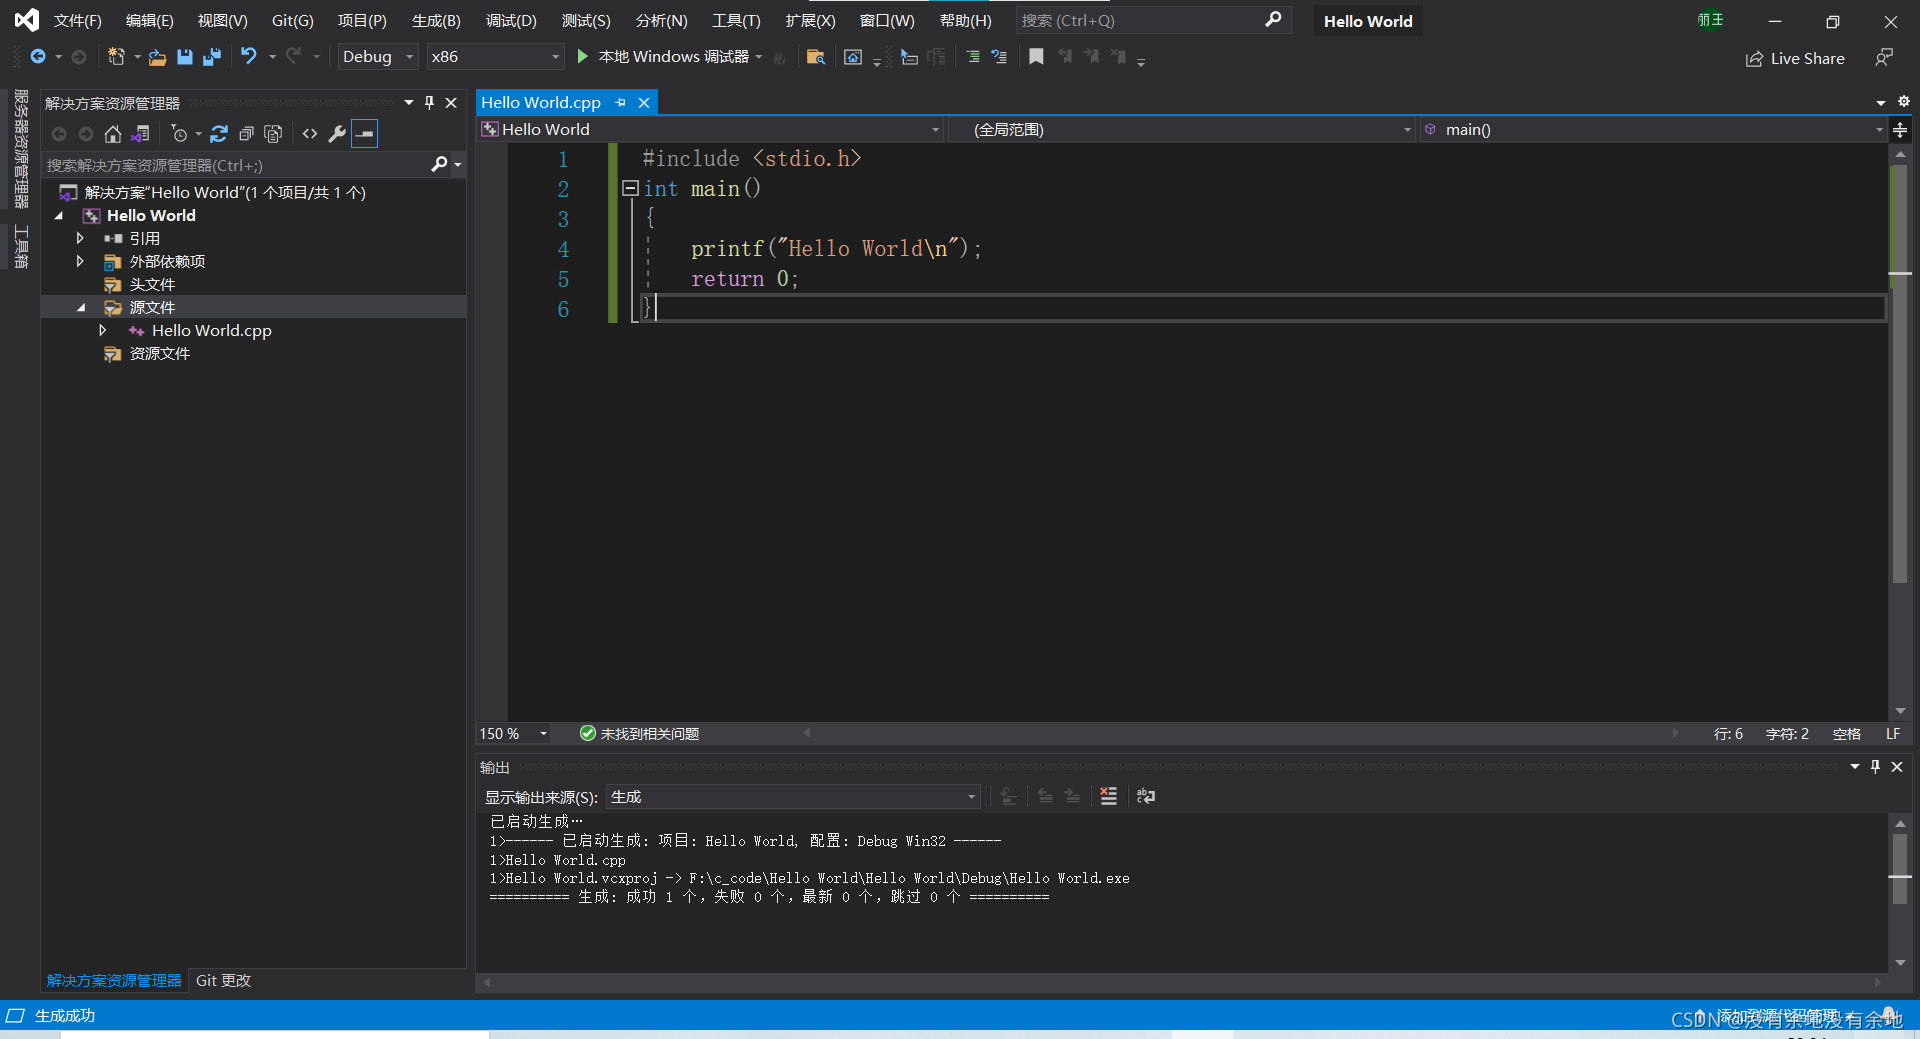1920x1039 pixels.
Task: Open Properties with the wrench icon
Action: 337,134
